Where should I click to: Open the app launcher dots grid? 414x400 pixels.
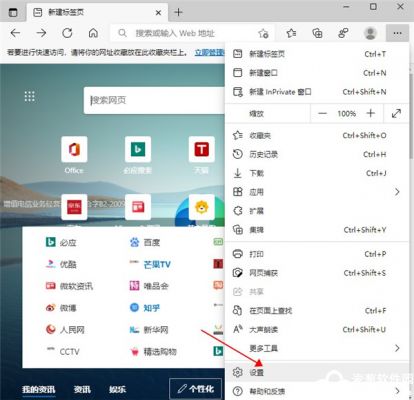tap(30, 96)
